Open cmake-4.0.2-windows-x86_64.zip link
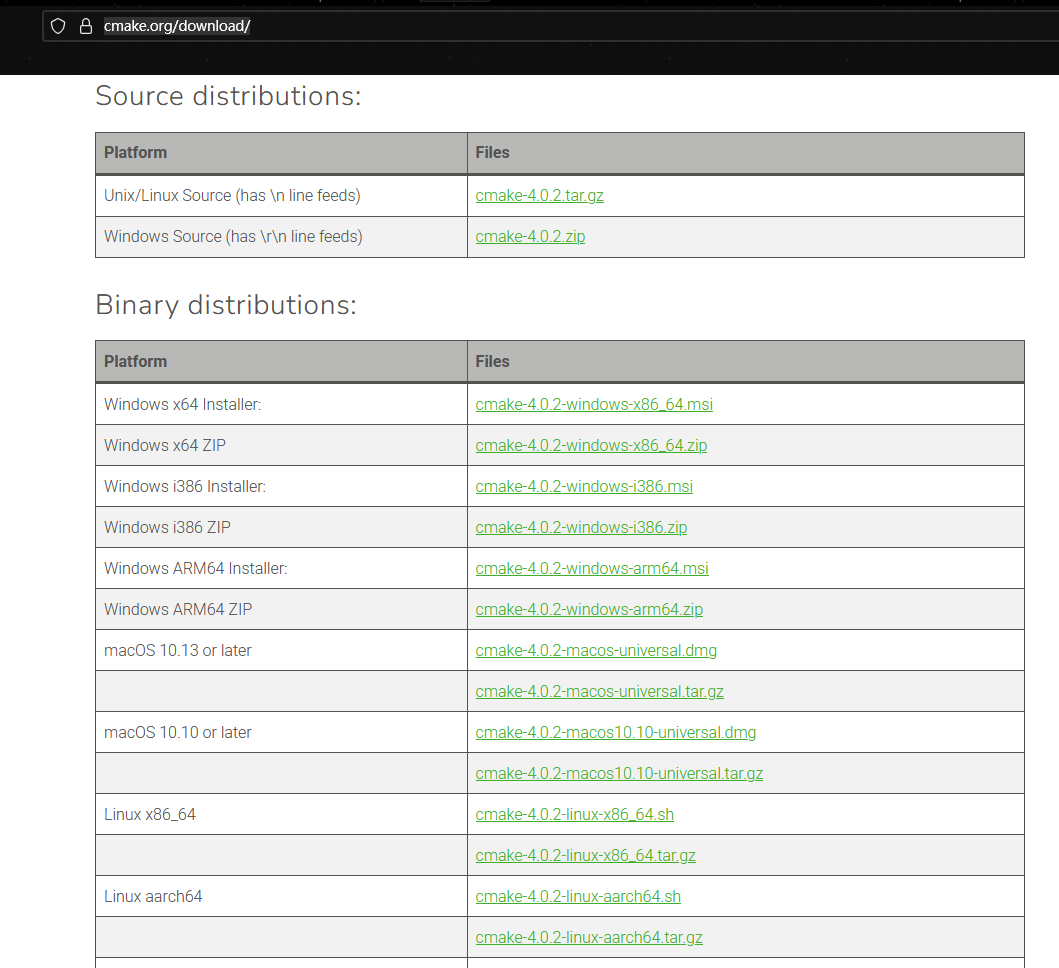 (591, 445)
